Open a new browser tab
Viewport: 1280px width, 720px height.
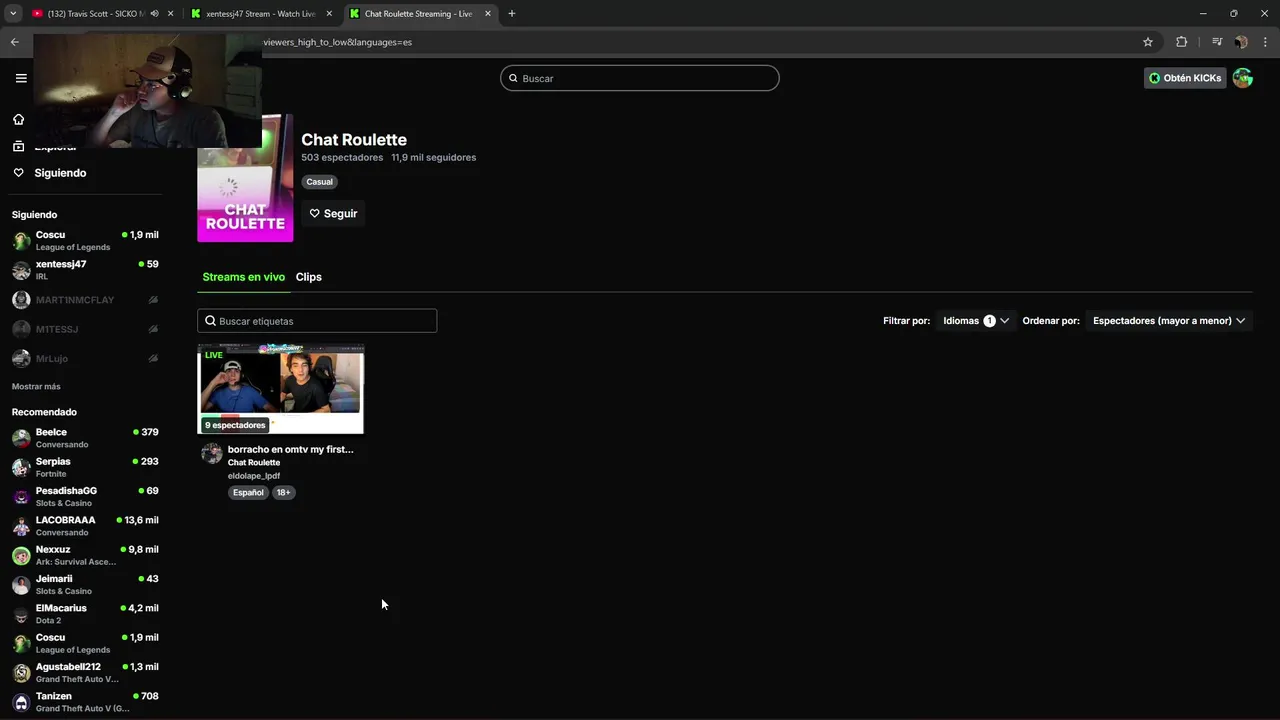512,14
